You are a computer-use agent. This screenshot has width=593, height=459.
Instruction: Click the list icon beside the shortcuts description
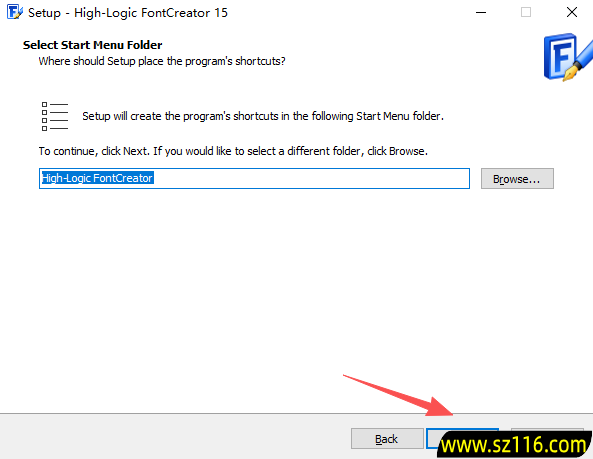pyautogui.click(x=55, y=116)
